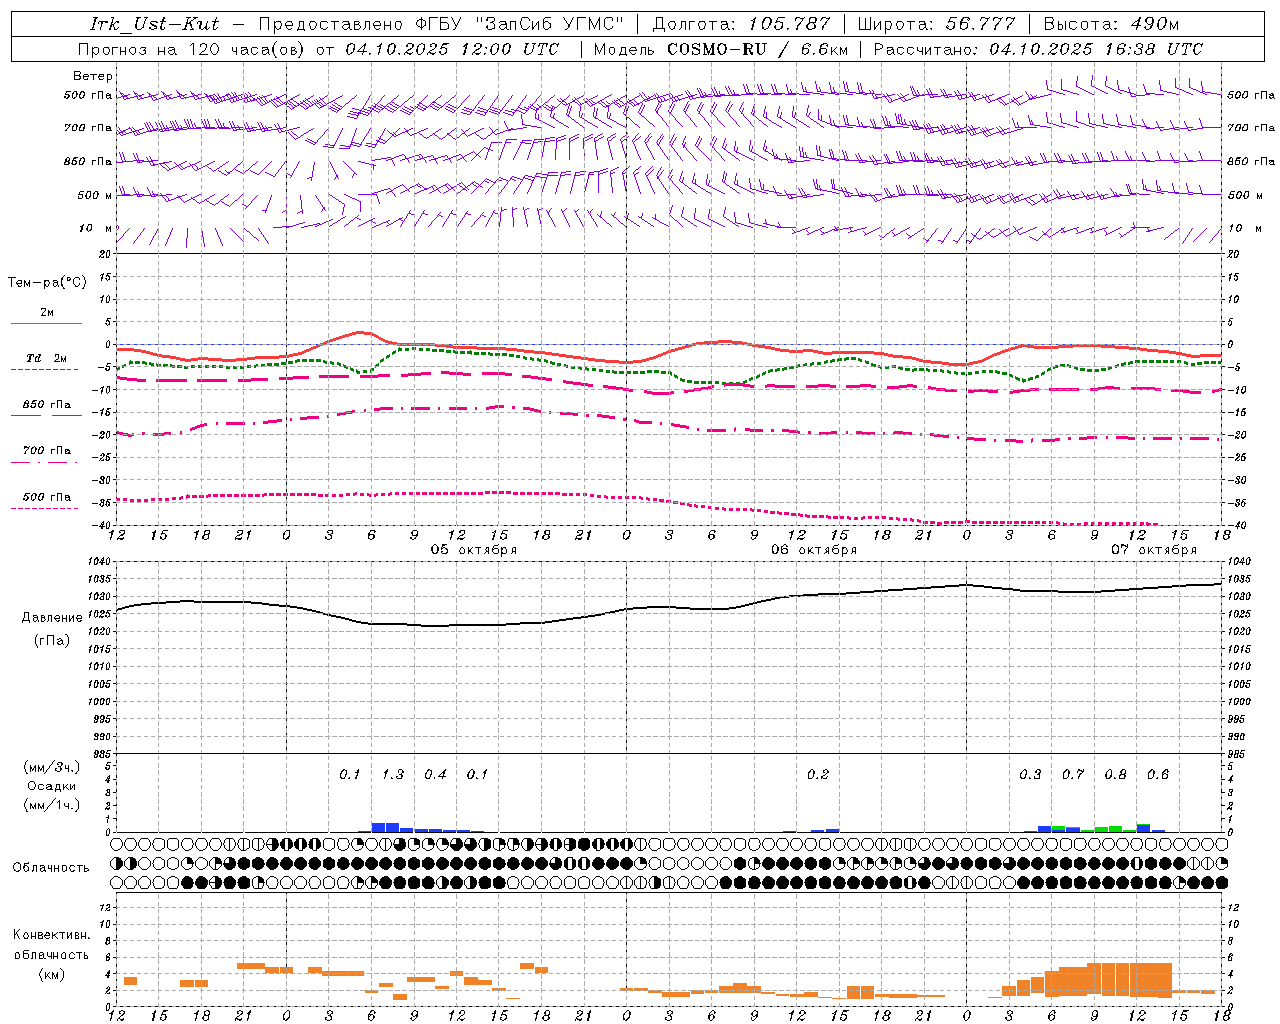Click the 06 октября date label
The height and width of the screenshot is (1024, 1280).
coord(814,550)
